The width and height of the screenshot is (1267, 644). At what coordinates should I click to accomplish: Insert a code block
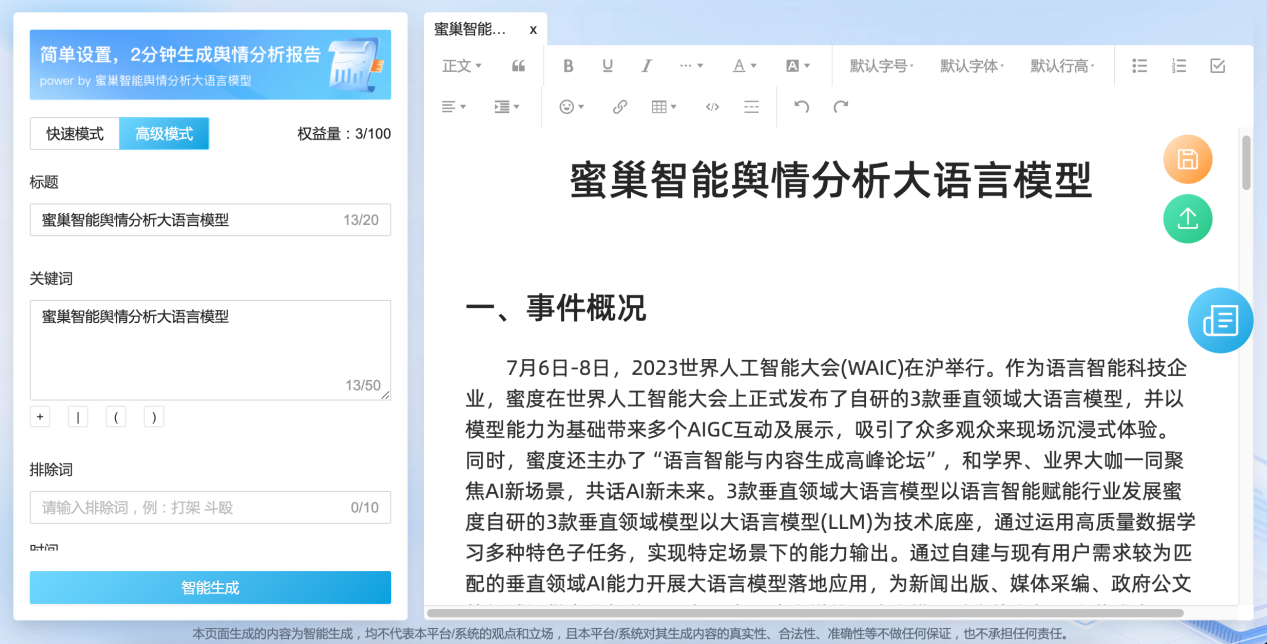[711, 107]
